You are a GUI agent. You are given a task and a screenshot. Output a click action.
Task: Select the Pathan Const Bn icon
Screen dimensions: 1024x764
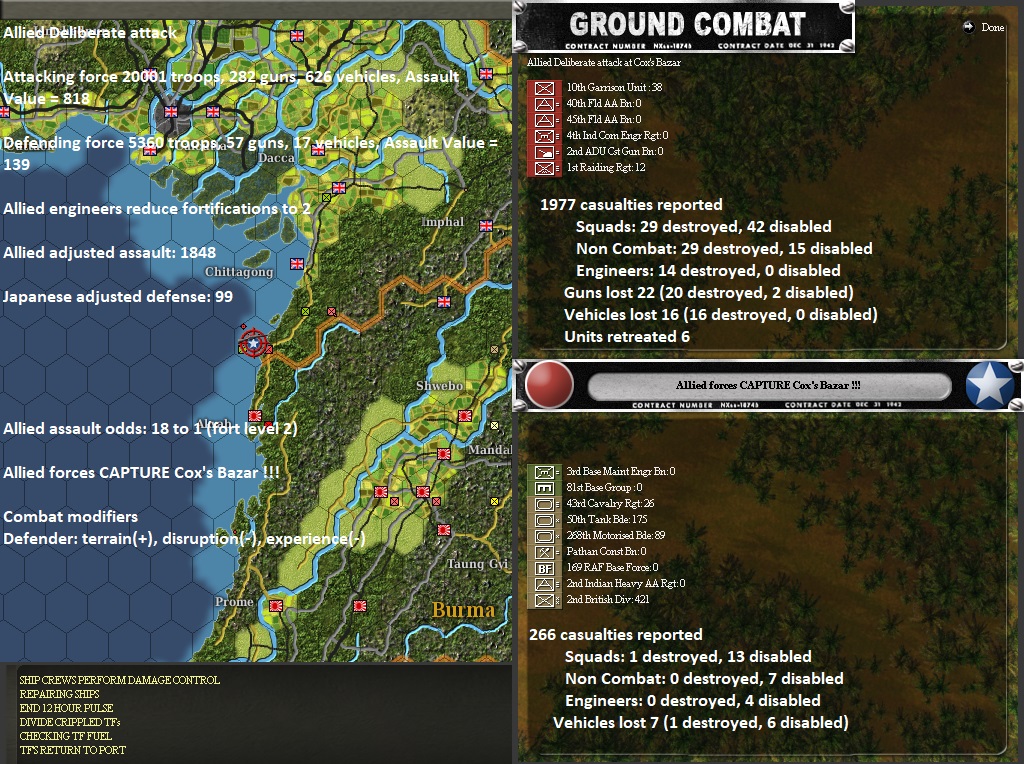tap(545, 552)
